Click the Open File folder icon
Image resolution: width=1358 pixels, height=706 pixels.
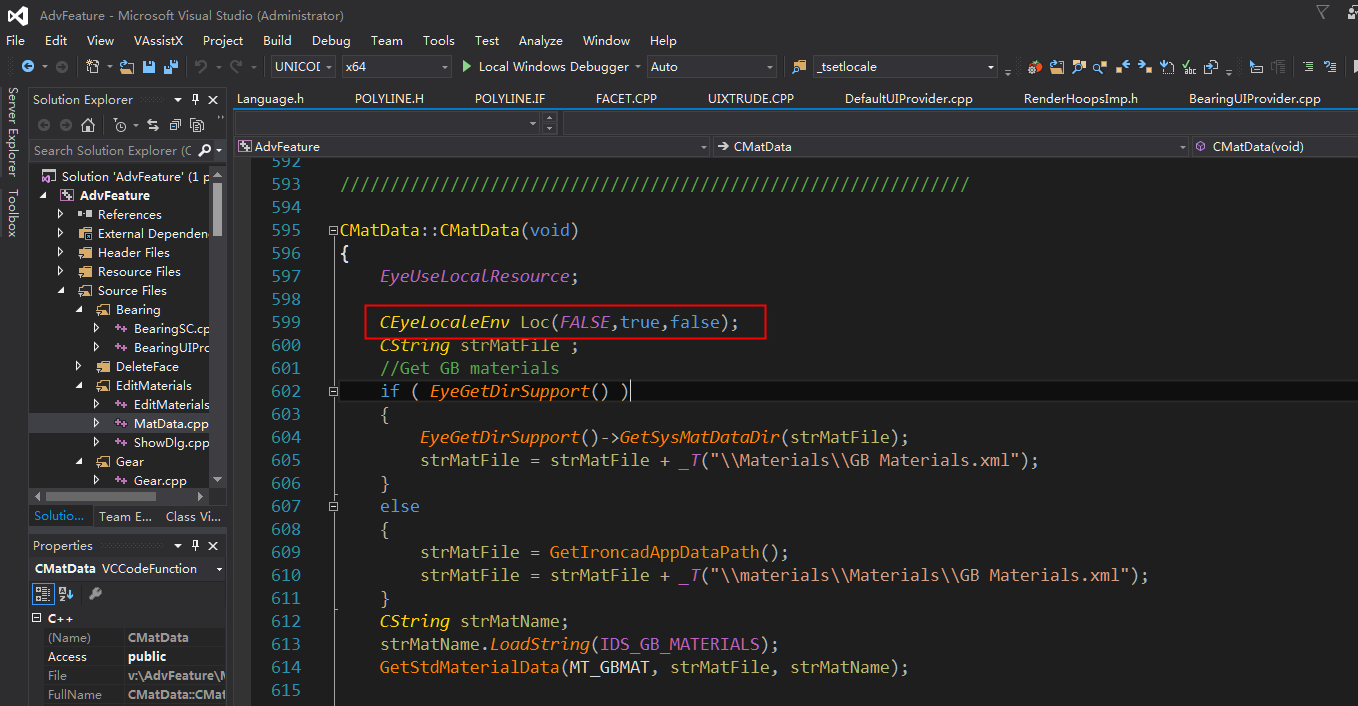tap(127, 67)
